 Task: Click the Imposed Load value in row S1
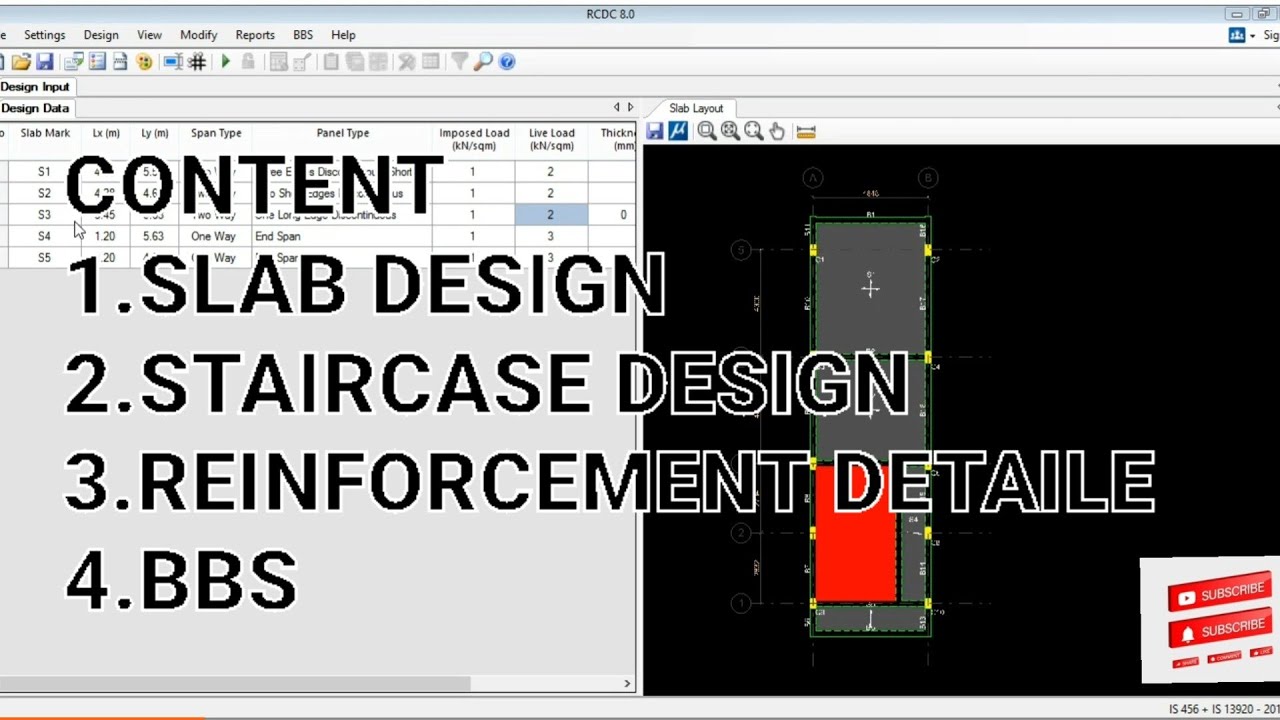(473, 172)
